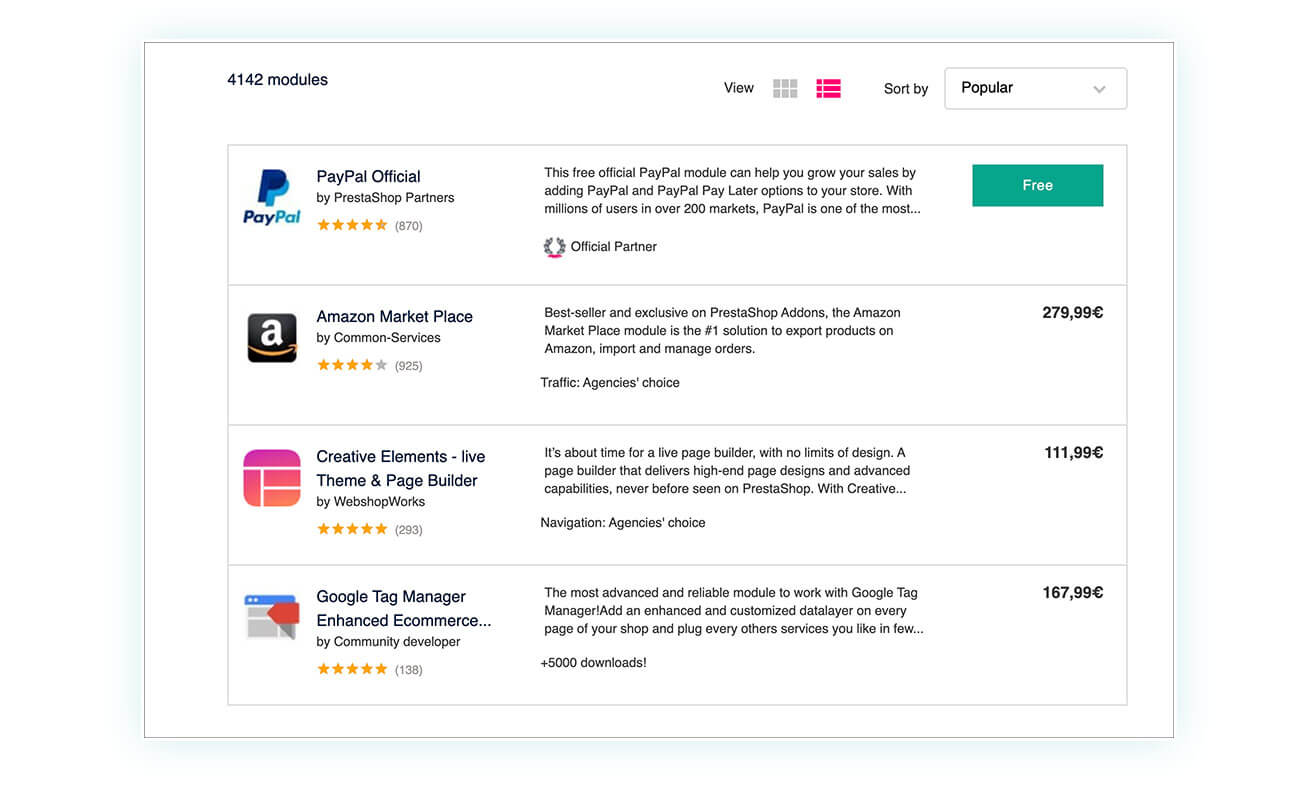Click the "4142 modules" count text
This screenshot has height=795, width=1300.
click(x=277, y=80)
